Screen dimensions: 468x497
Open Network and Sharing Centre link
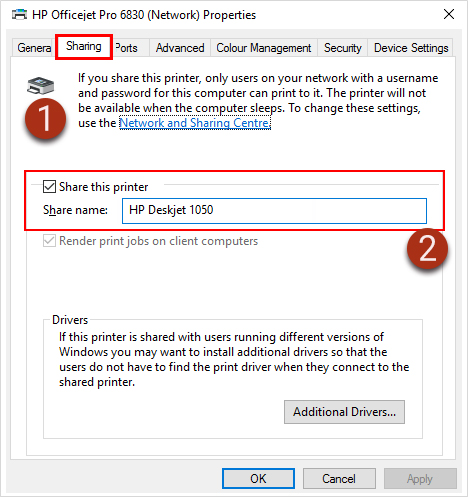(195, 123)
